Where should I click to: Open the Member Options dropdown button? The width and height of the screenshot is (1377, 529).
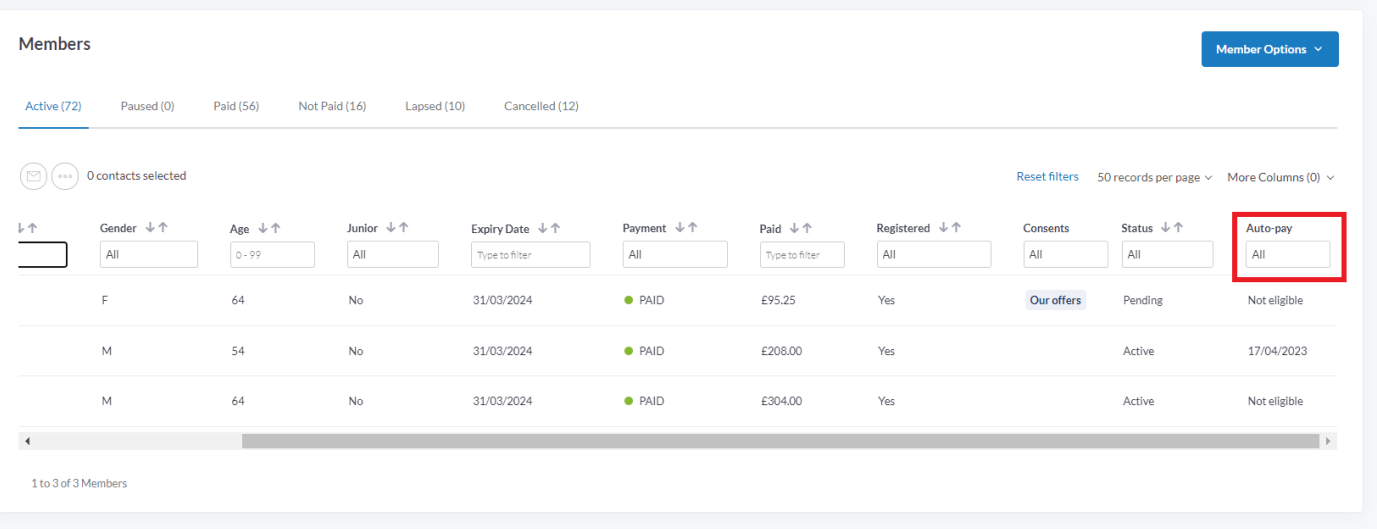(1270, 49)
